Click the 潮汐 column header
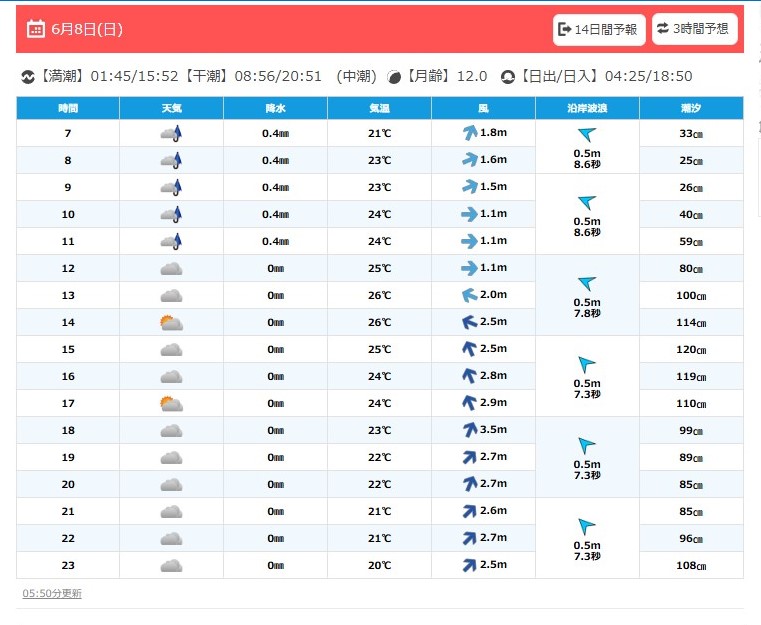This screenshot has width=761, height=625. (x=691, y=108)
